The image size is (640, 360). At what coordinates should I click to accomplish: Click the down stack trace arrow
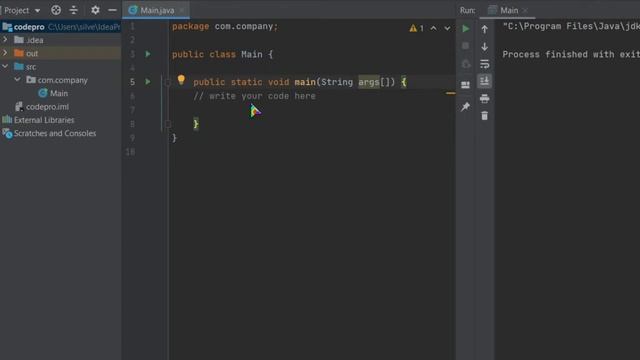point(484,47)
